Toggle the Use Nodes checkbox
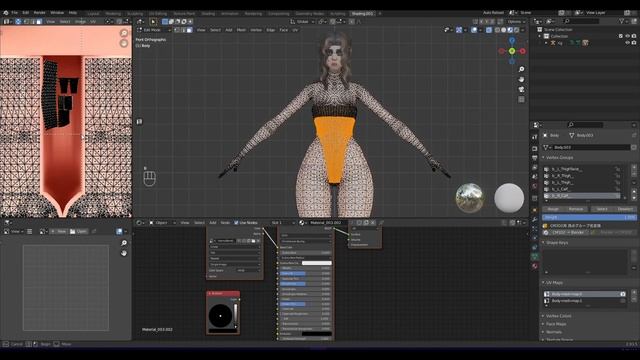Viewport: 640px width, 360px height. [x=236, y=223]
